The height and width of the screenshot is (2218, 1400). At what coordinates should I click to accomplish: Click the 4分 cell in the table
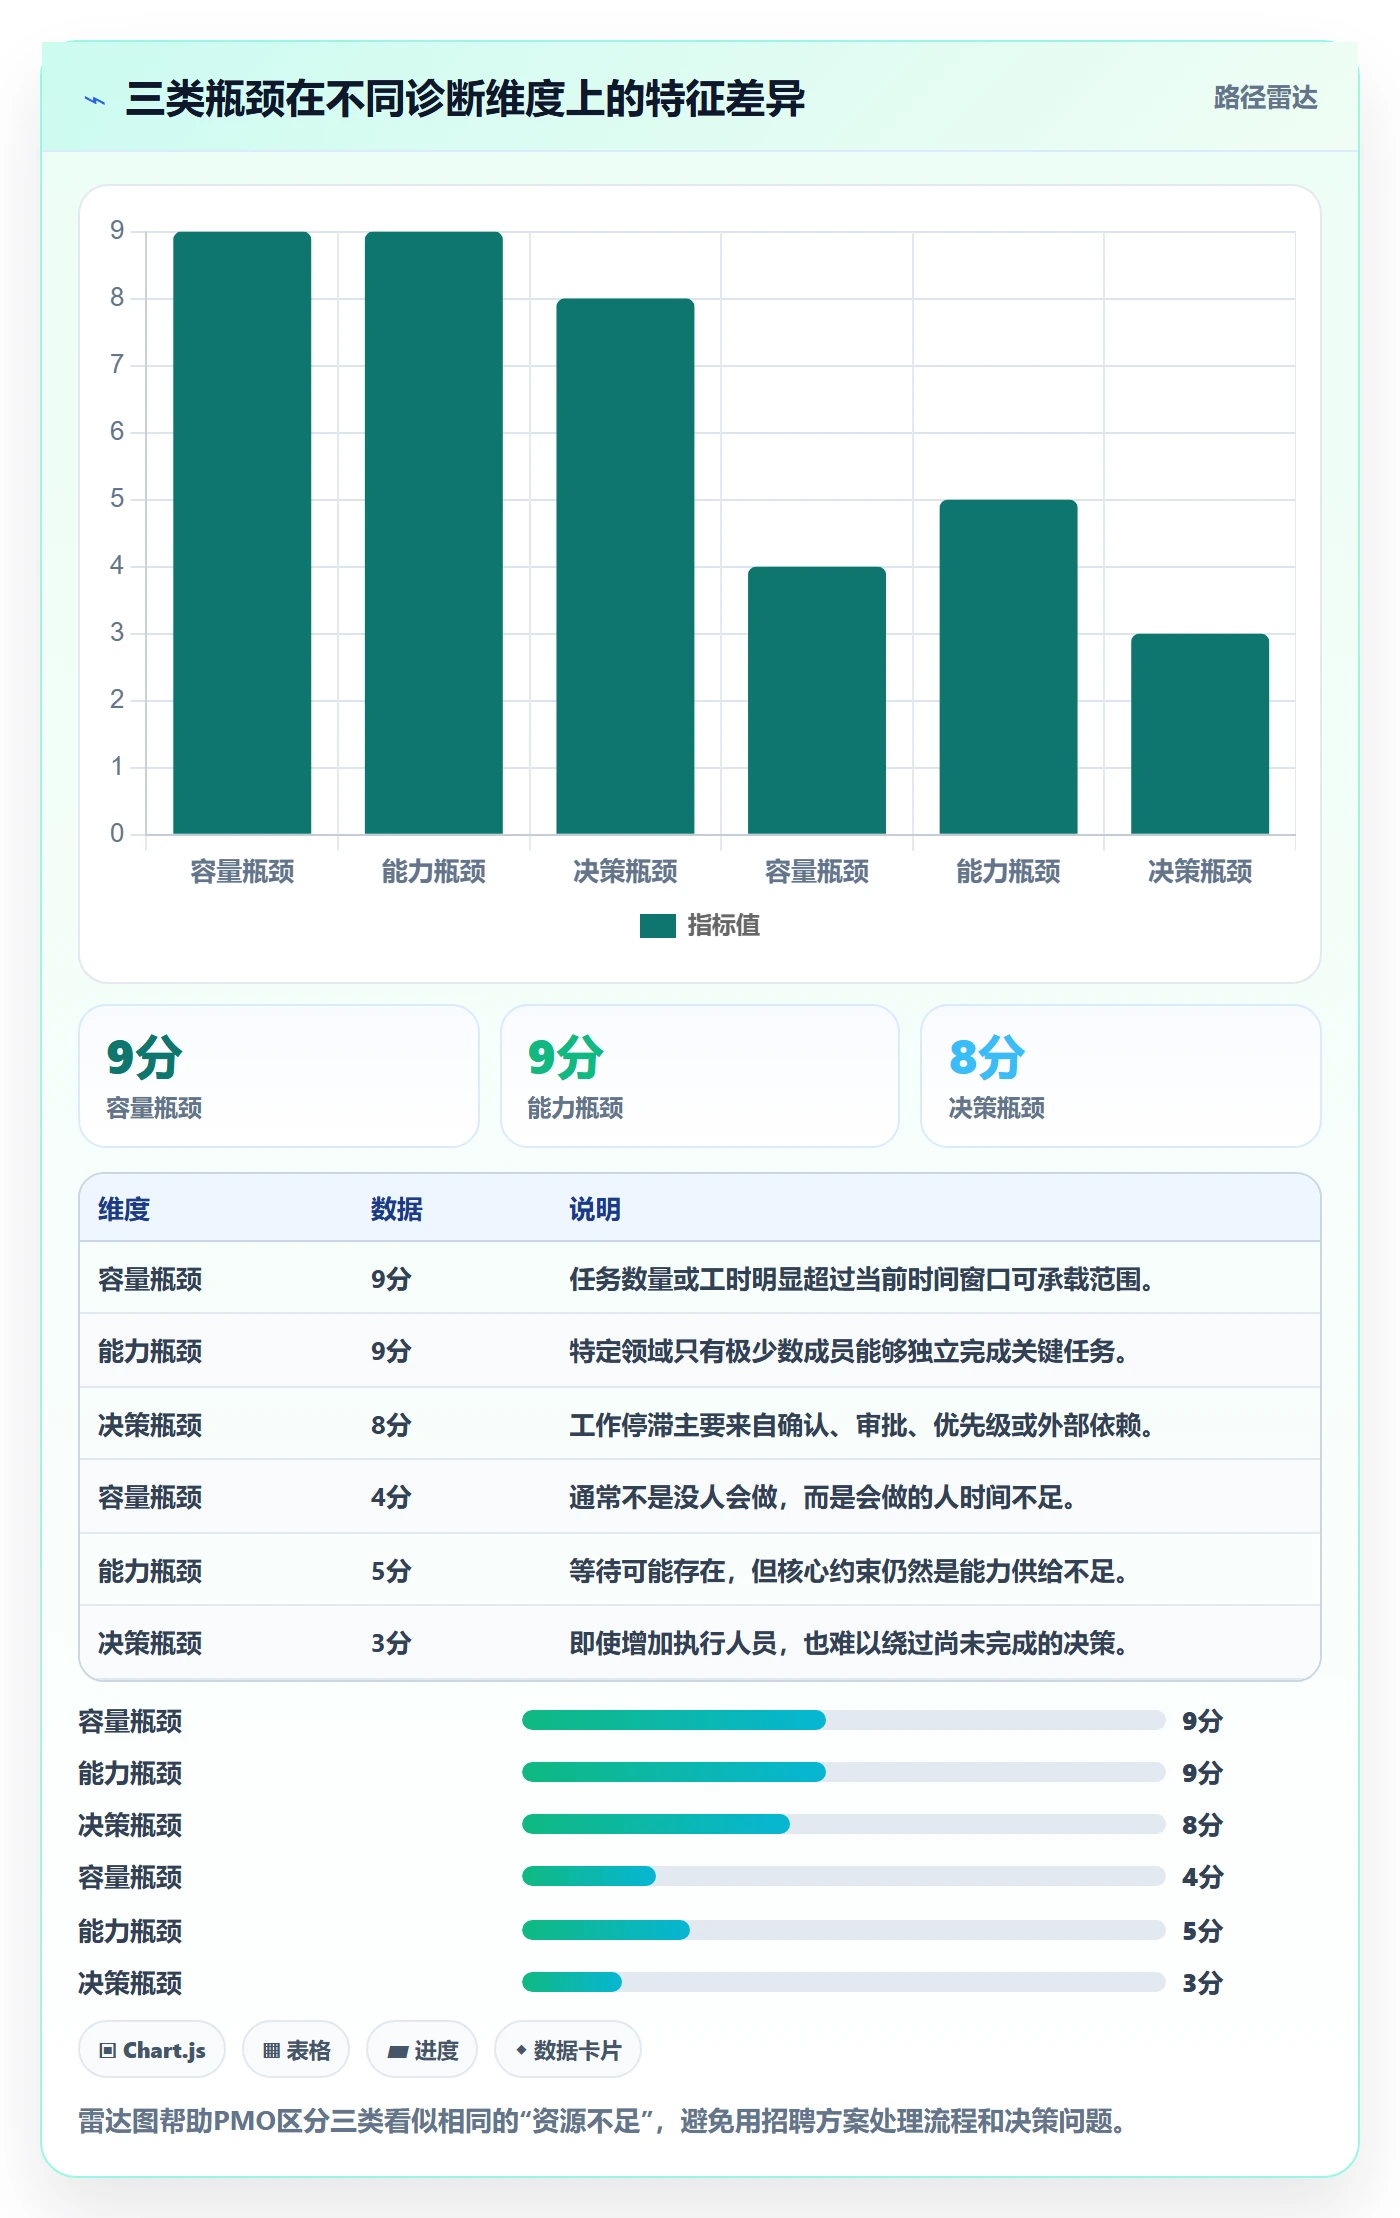tap(391, 1497)
